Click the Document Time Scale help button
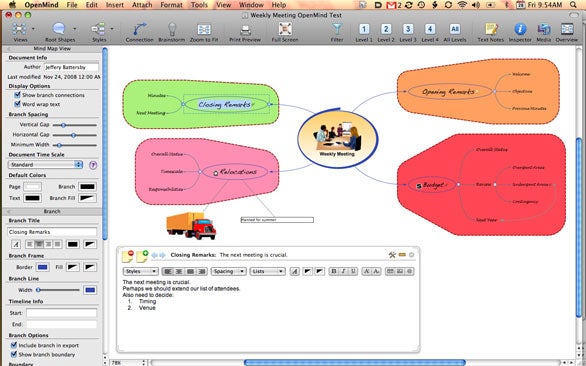586x366 pixels. (93, 165)
